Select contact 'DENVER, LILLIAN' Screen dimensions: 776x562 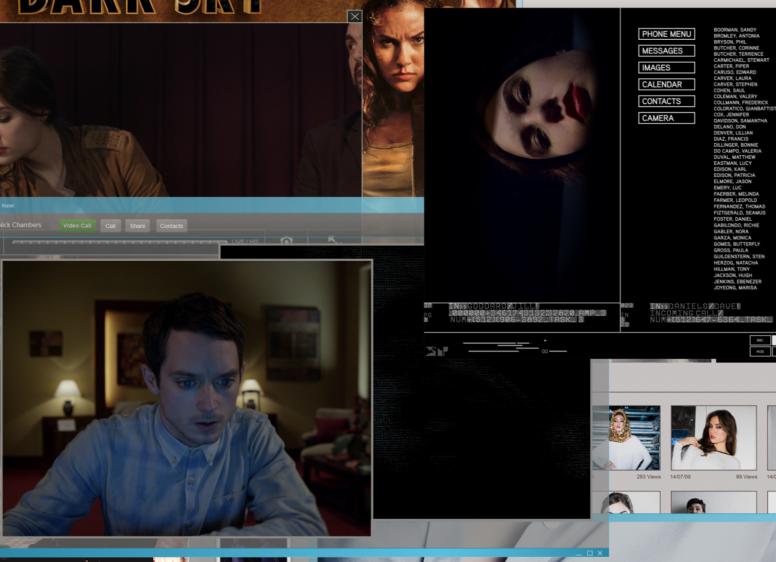coord(733,133)
